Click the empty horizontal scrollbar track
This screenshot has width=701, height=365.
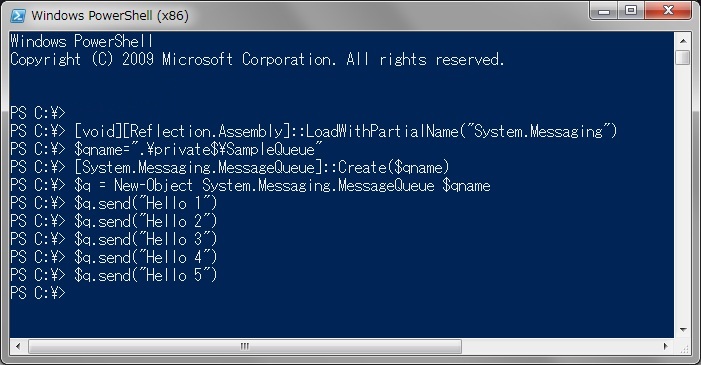(x=559, y=346)
